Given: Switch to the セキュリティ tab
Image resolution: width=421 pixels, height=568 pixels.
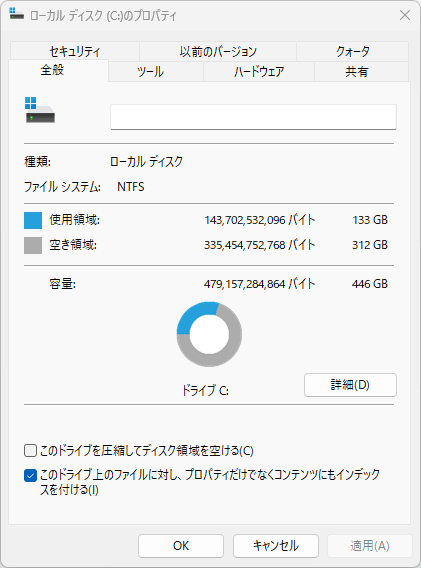Looking at the screenshot, I should click(x=75, y=51).
